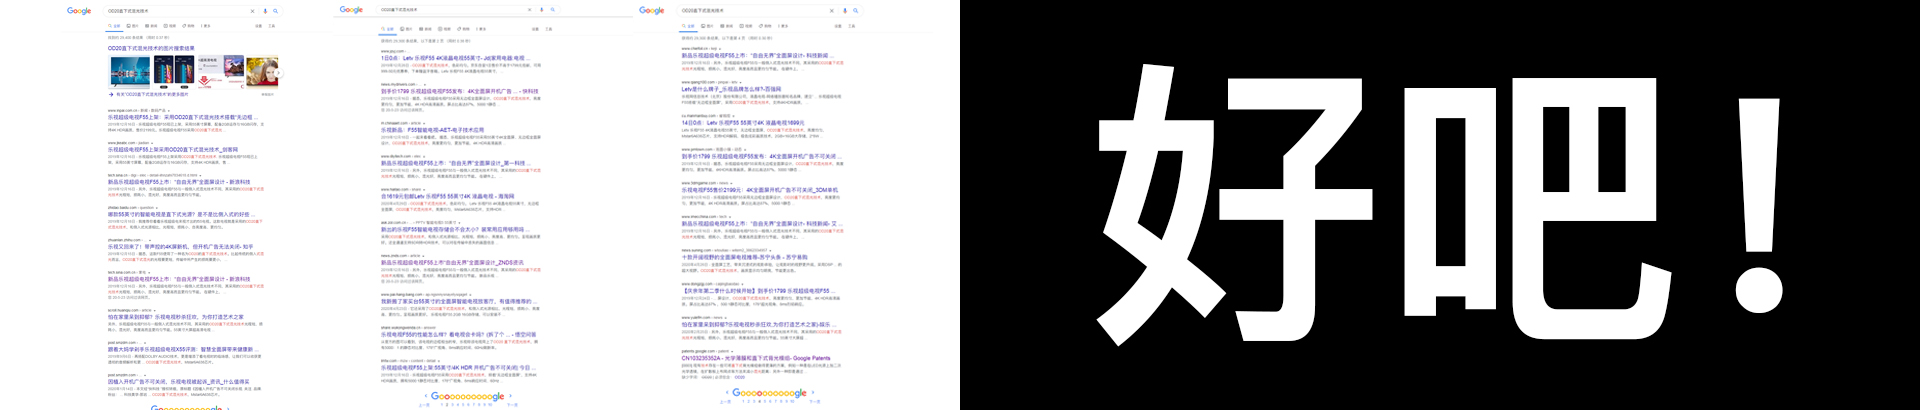Click the 下一页 link on the Google Patents results page
This screenshot has width=1920, height=410.
(x=815, y=402)
